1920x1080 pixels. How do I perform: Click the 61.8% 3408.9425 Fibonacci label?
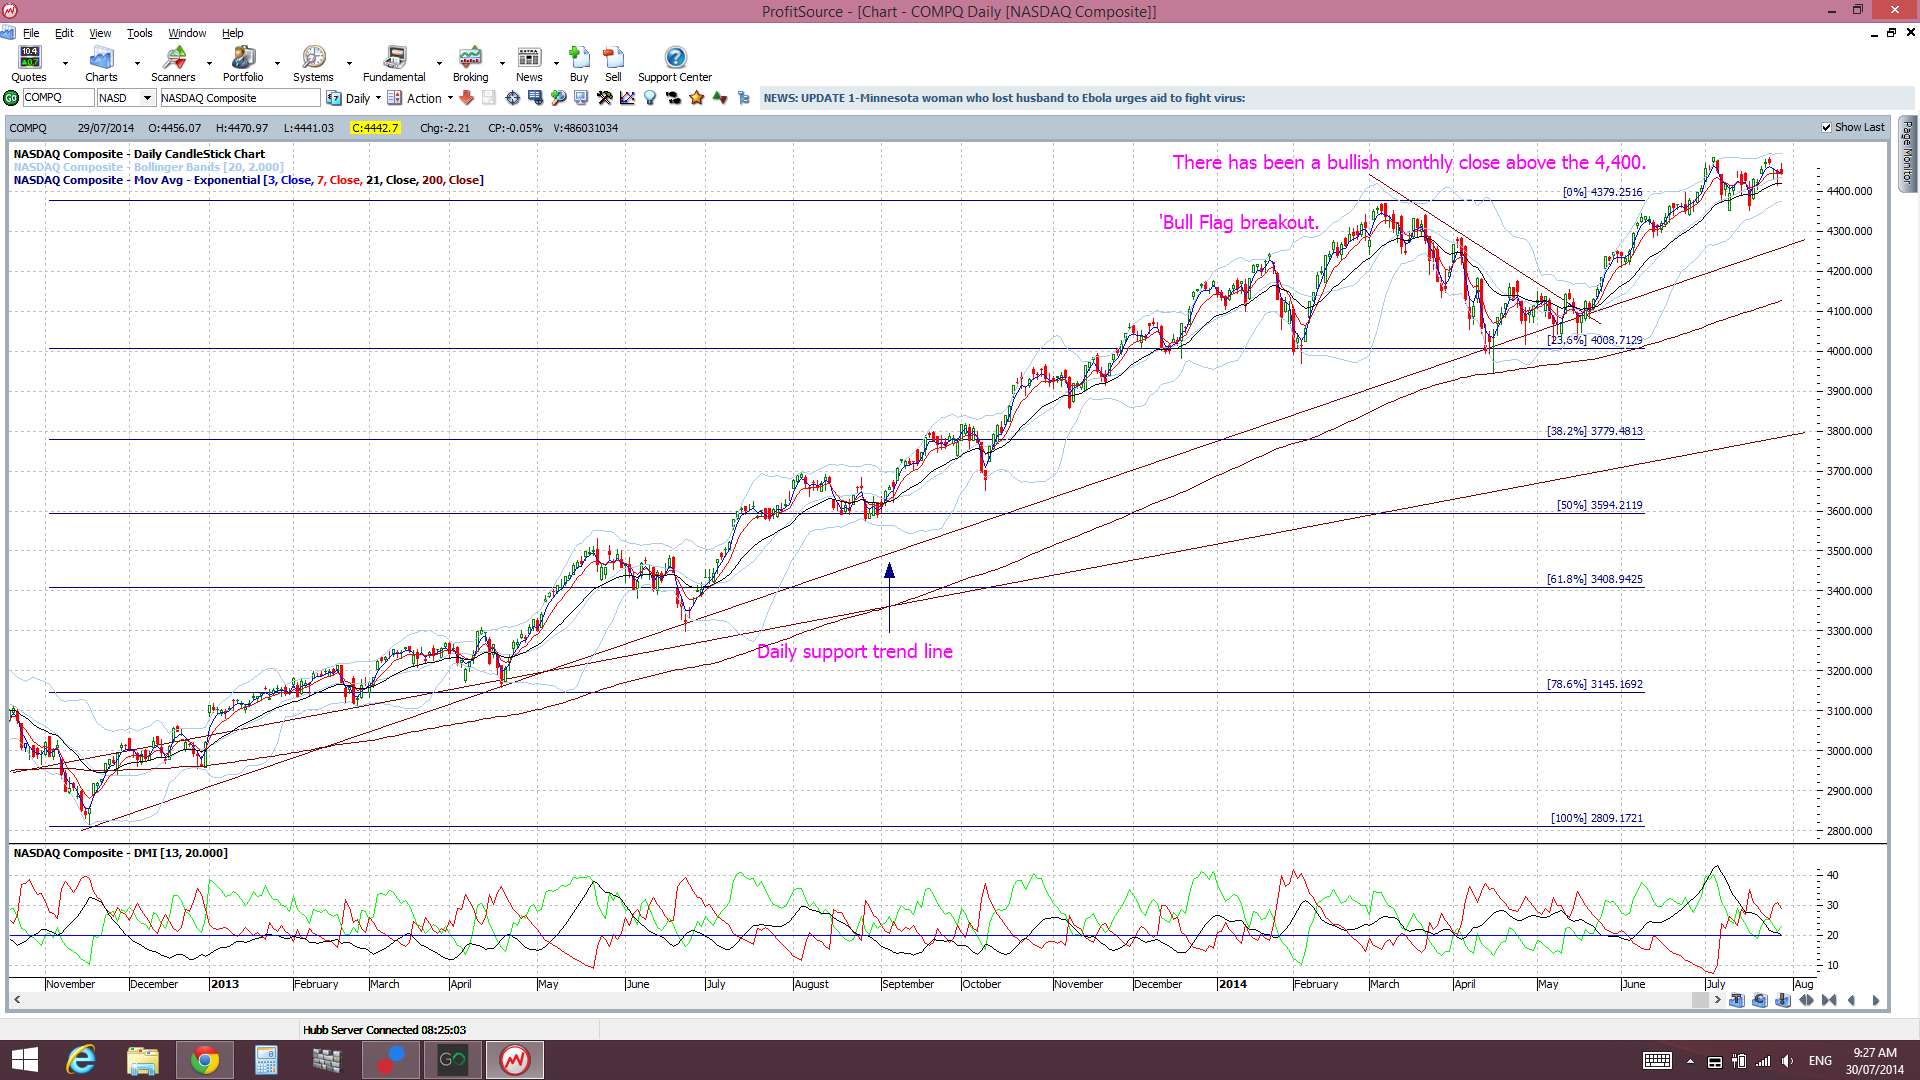(1594, 579)
